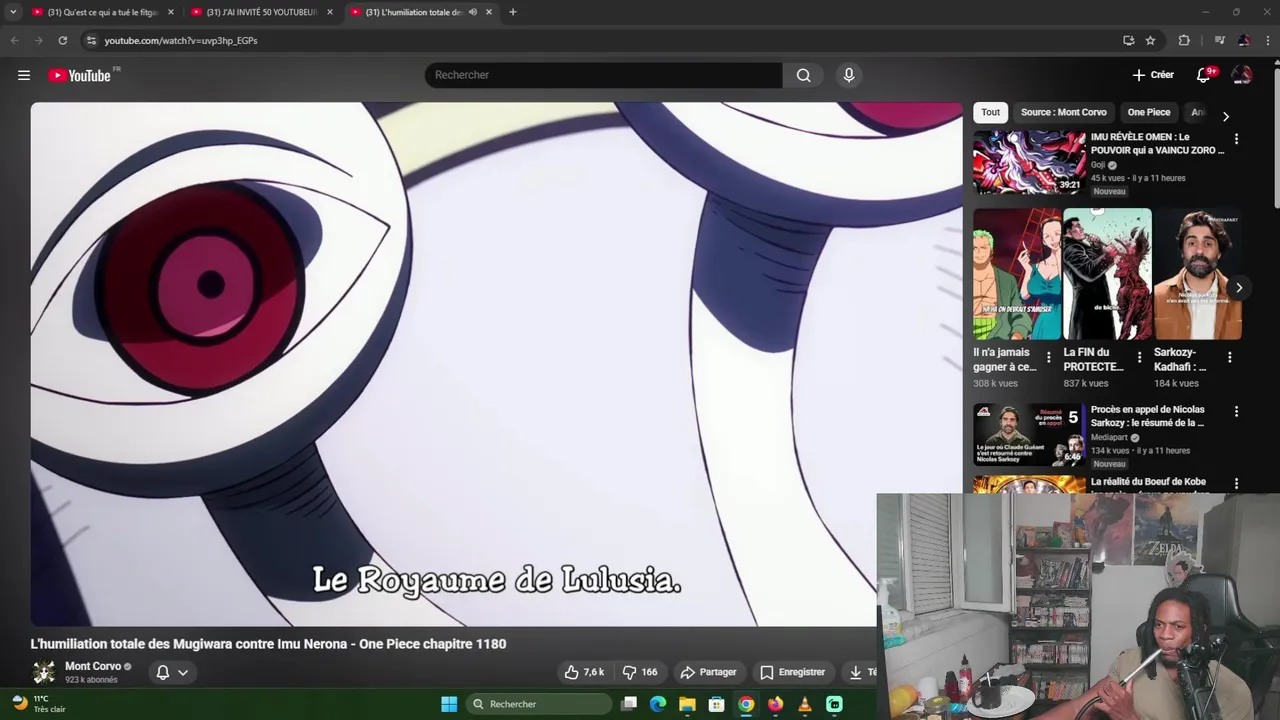Dislike the video (166)
The image size is (1280, 720).
[640, 672]
